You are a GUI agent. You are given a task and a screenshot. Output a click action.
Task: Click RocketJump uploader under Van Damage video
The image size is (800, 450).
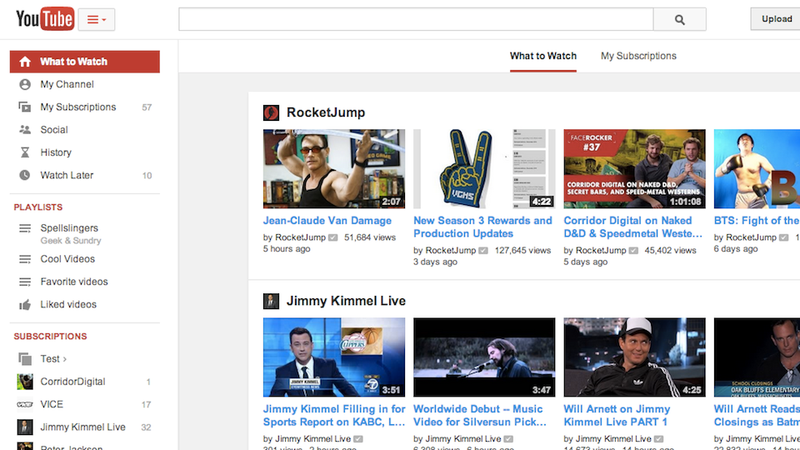(300, 237)
